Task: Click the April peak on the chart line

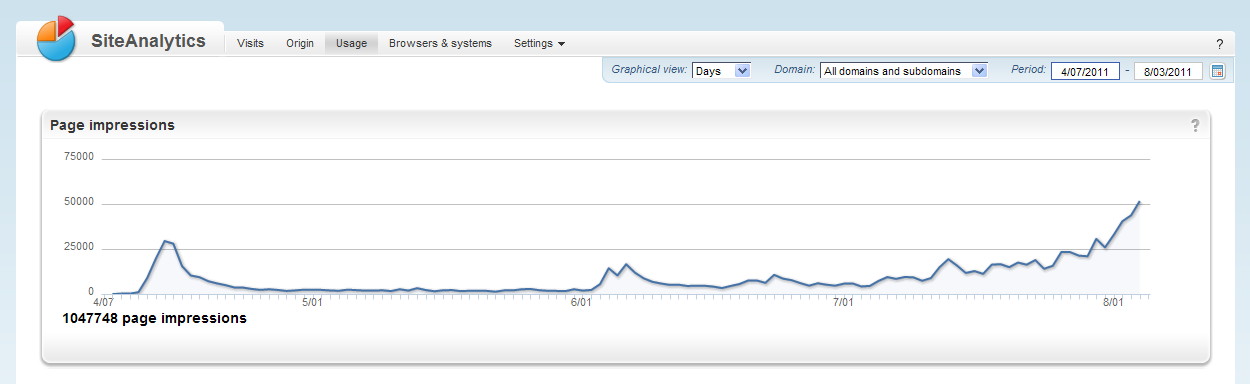Action: (x=164, y=241)
